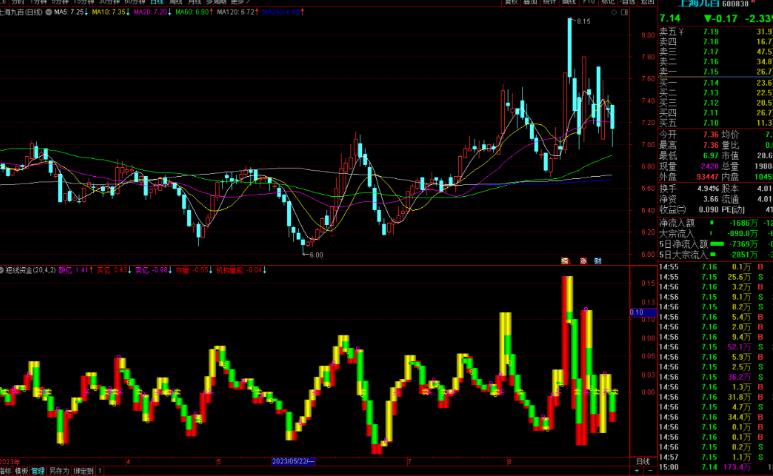Viewport: 773px width, 476px height.
Task: Click the 卖一 ask row
Action: click(716, 72)
